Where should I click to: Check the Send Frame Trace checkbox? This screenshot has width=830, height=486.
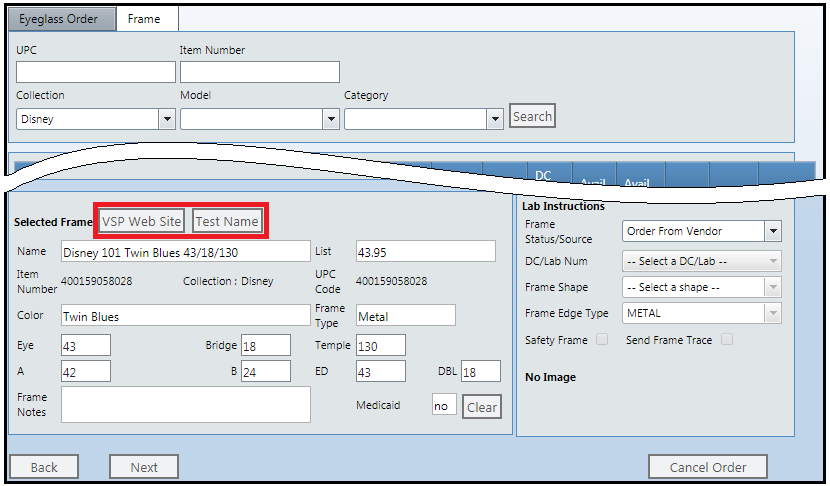[x=727, y=340]
